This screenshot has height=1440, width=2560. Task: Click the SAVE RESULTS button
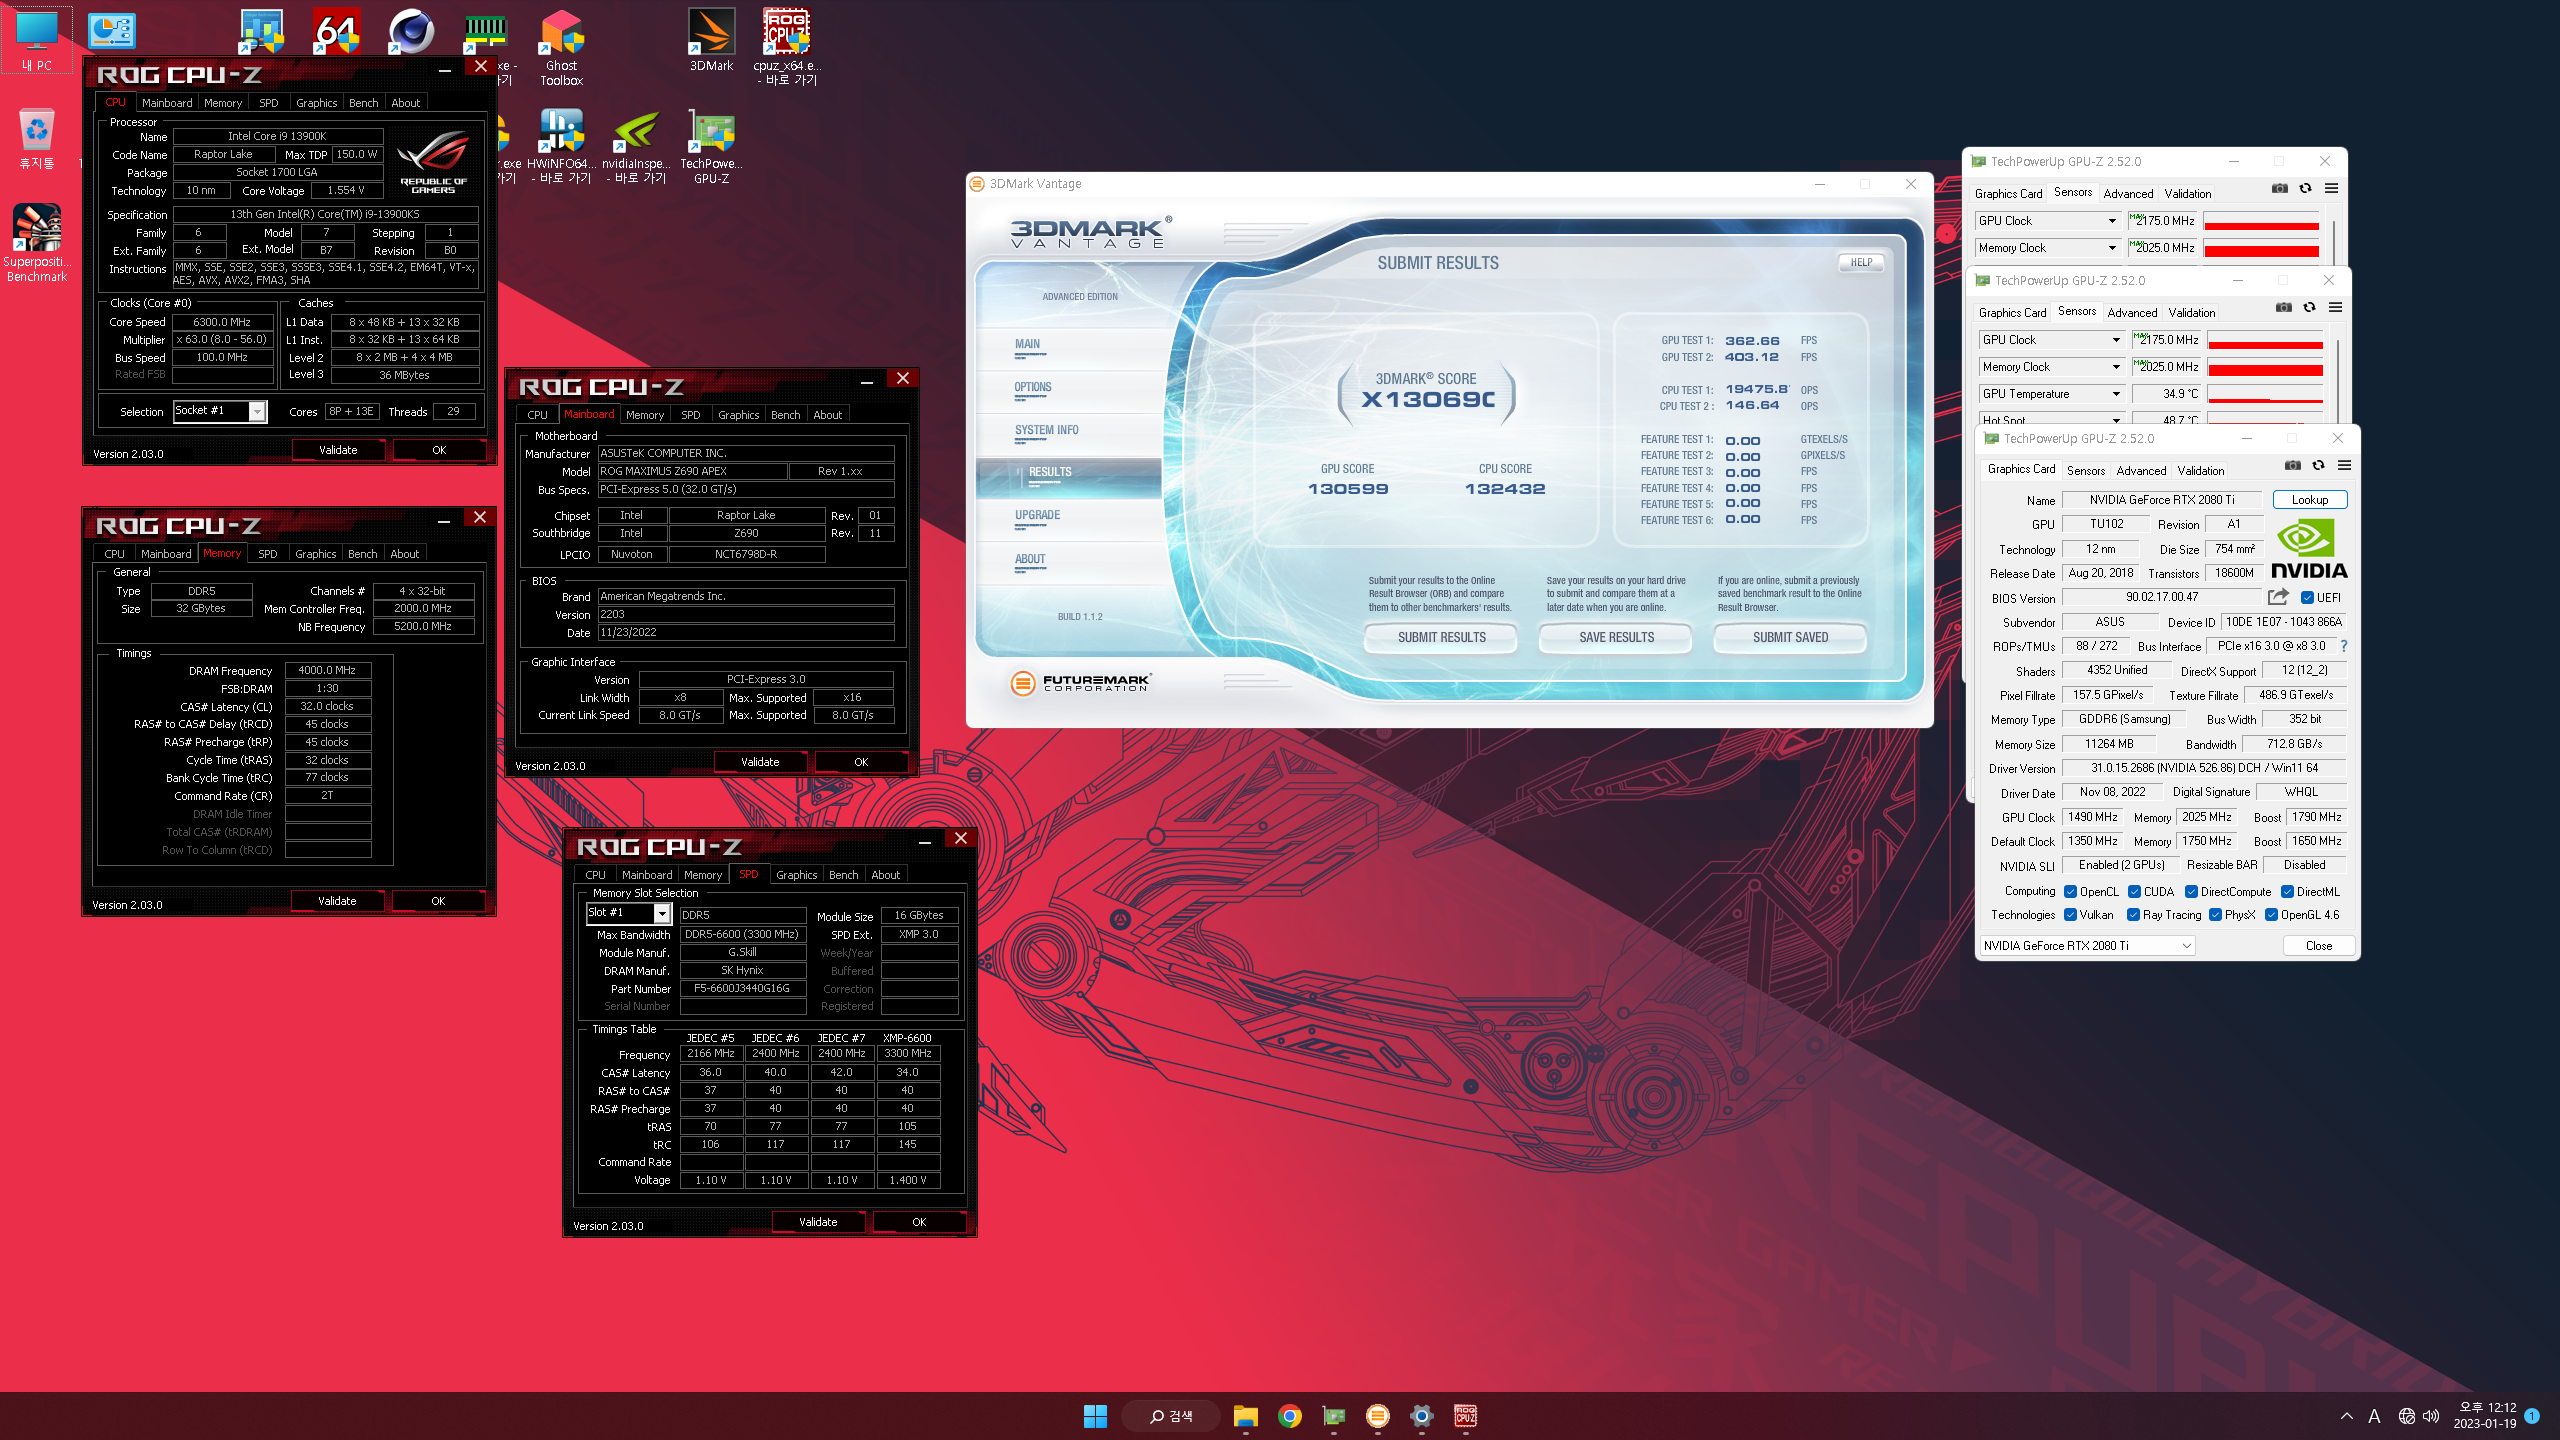pyautogui.click(x=1616, y=637)
